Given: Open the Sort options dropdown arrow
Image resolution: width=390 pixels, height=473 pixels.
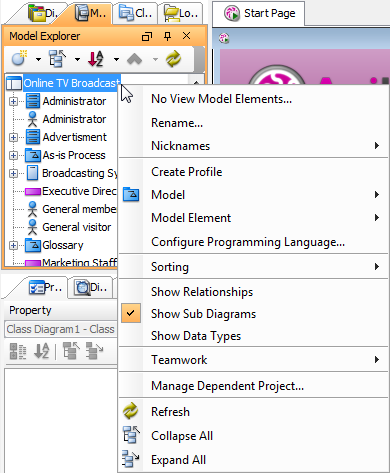Looking at the screenshot, I should click(116, 60).
